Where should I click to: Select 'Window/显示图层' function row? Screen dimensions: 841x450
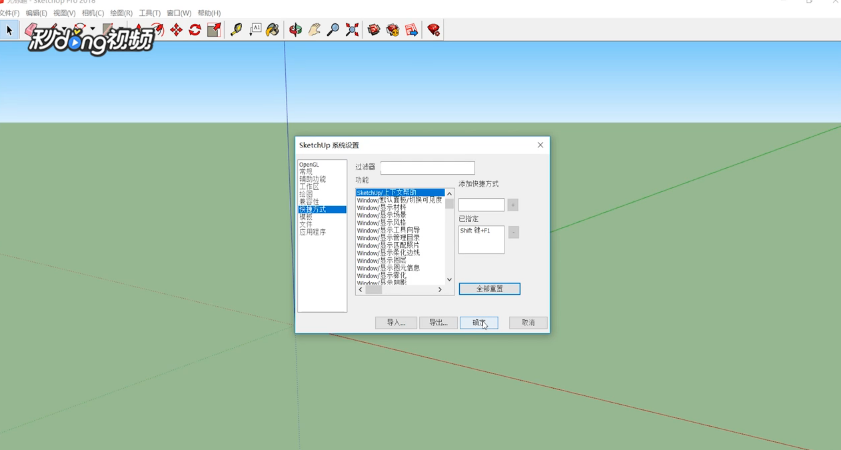coord(400,260)
